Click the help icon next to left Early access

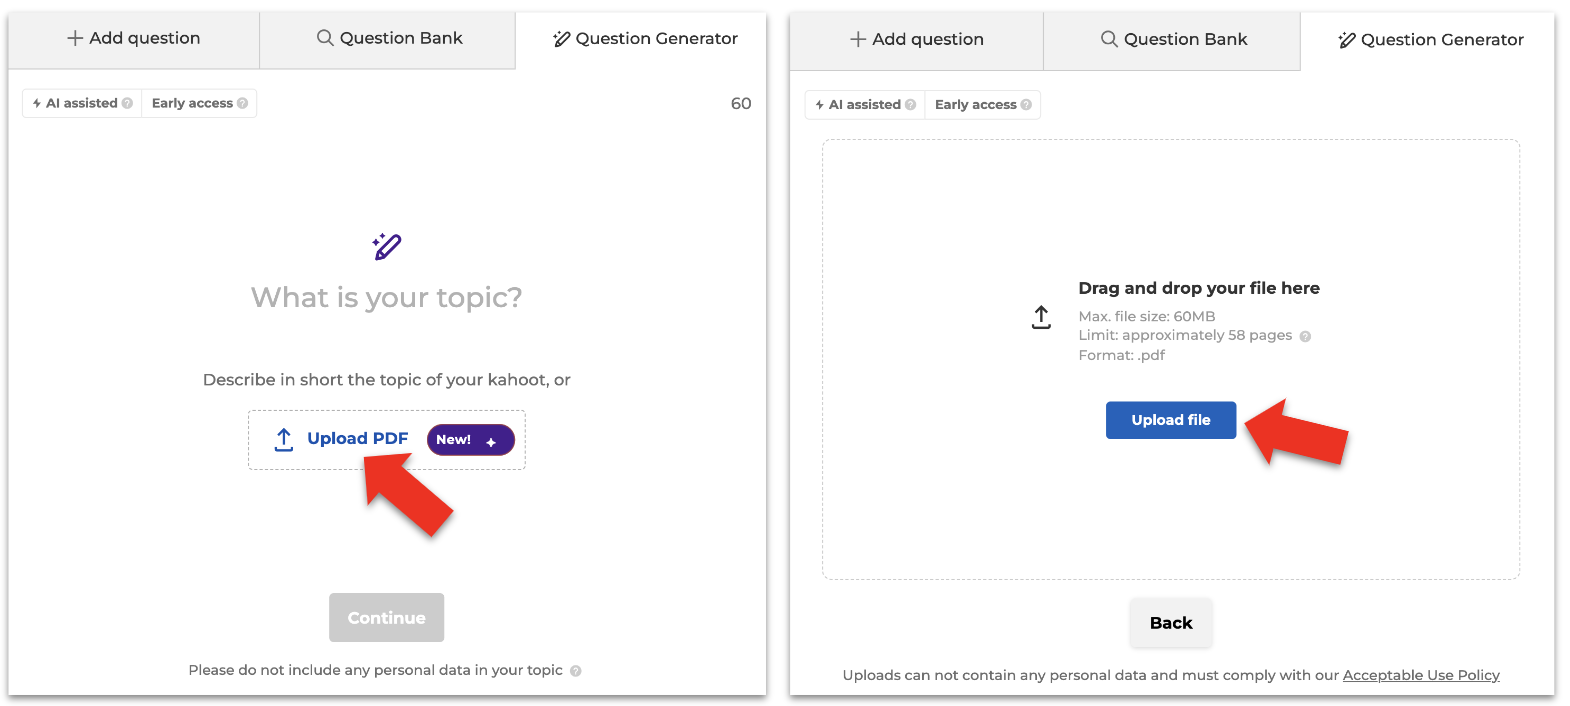tap(242, 103)
